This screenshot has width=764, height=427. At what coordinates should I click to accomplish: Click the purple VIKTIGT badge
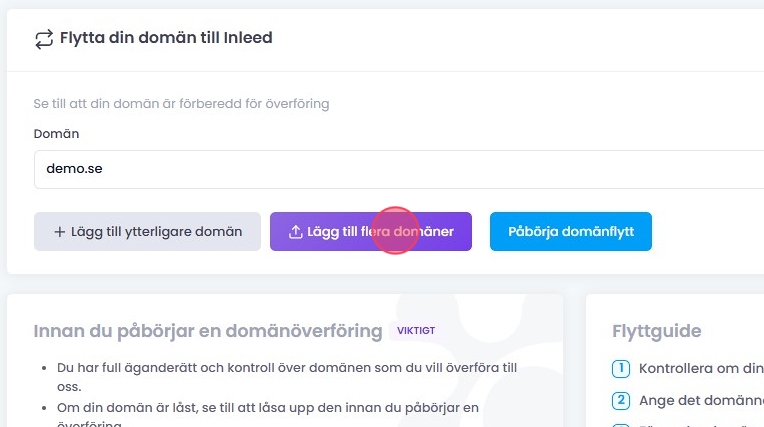(x=416, y=330)
